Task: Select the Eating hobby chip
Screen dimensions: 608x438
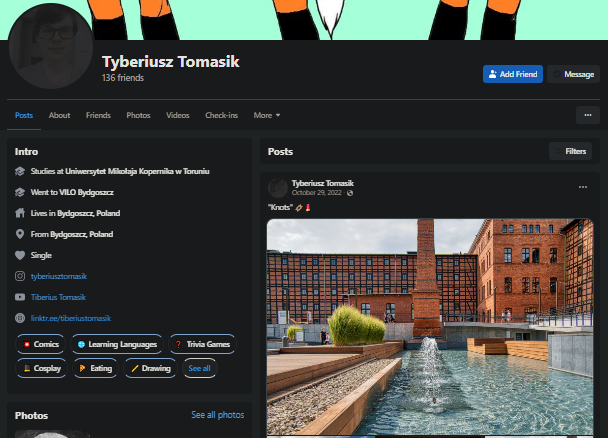Action: [95, 368]
